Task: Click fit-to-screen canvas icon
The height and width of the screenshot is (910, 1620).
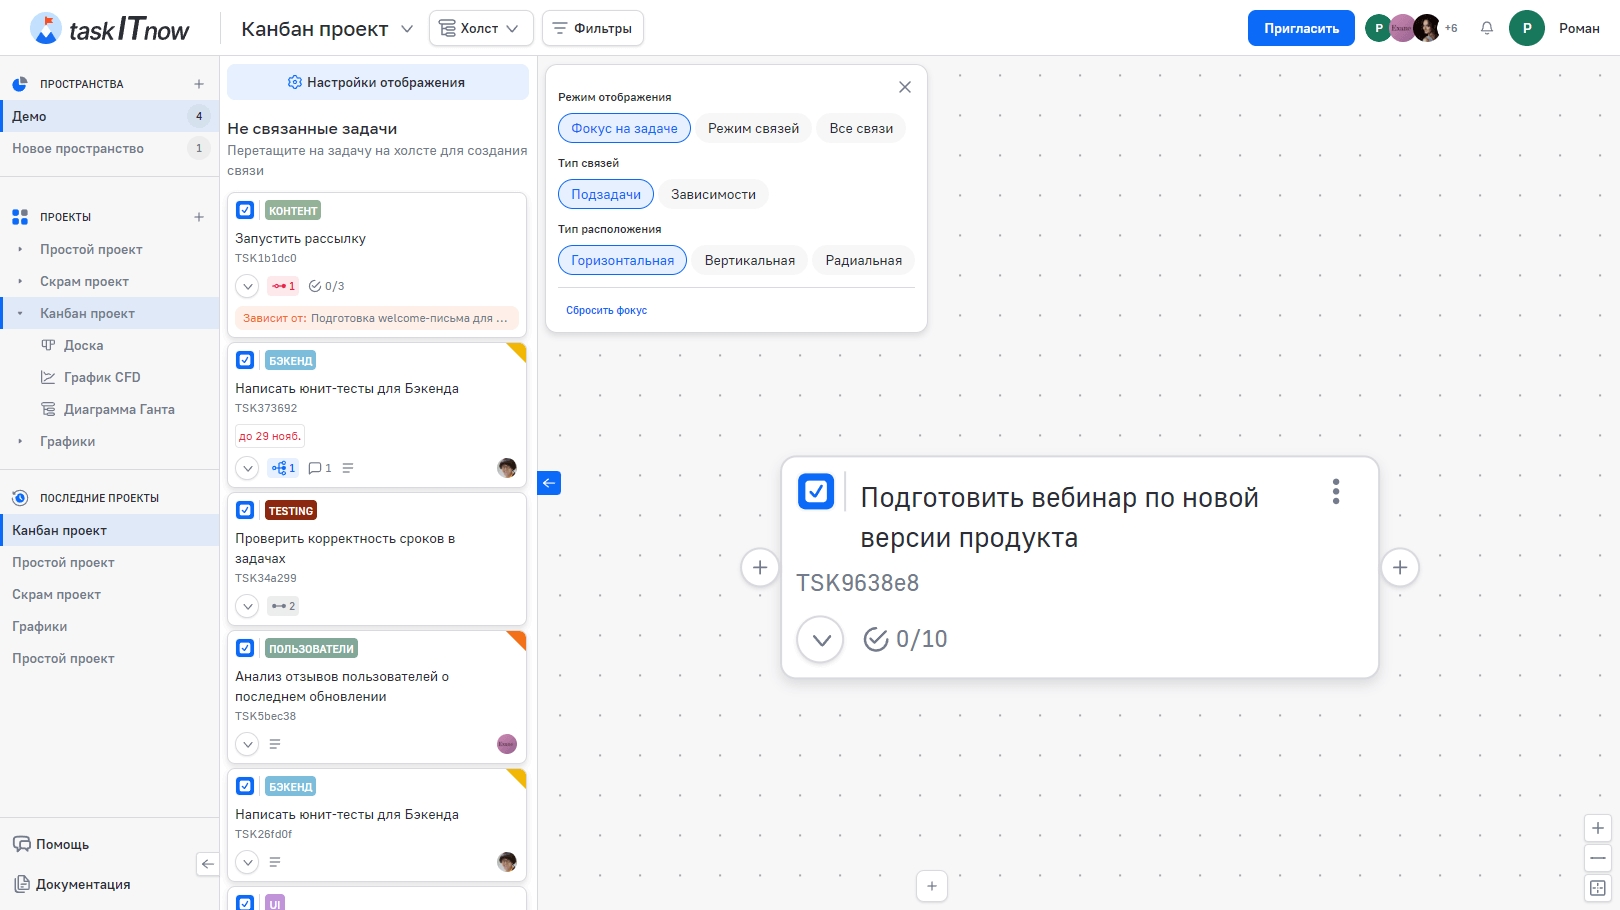Action: (x=1597, y=888)
